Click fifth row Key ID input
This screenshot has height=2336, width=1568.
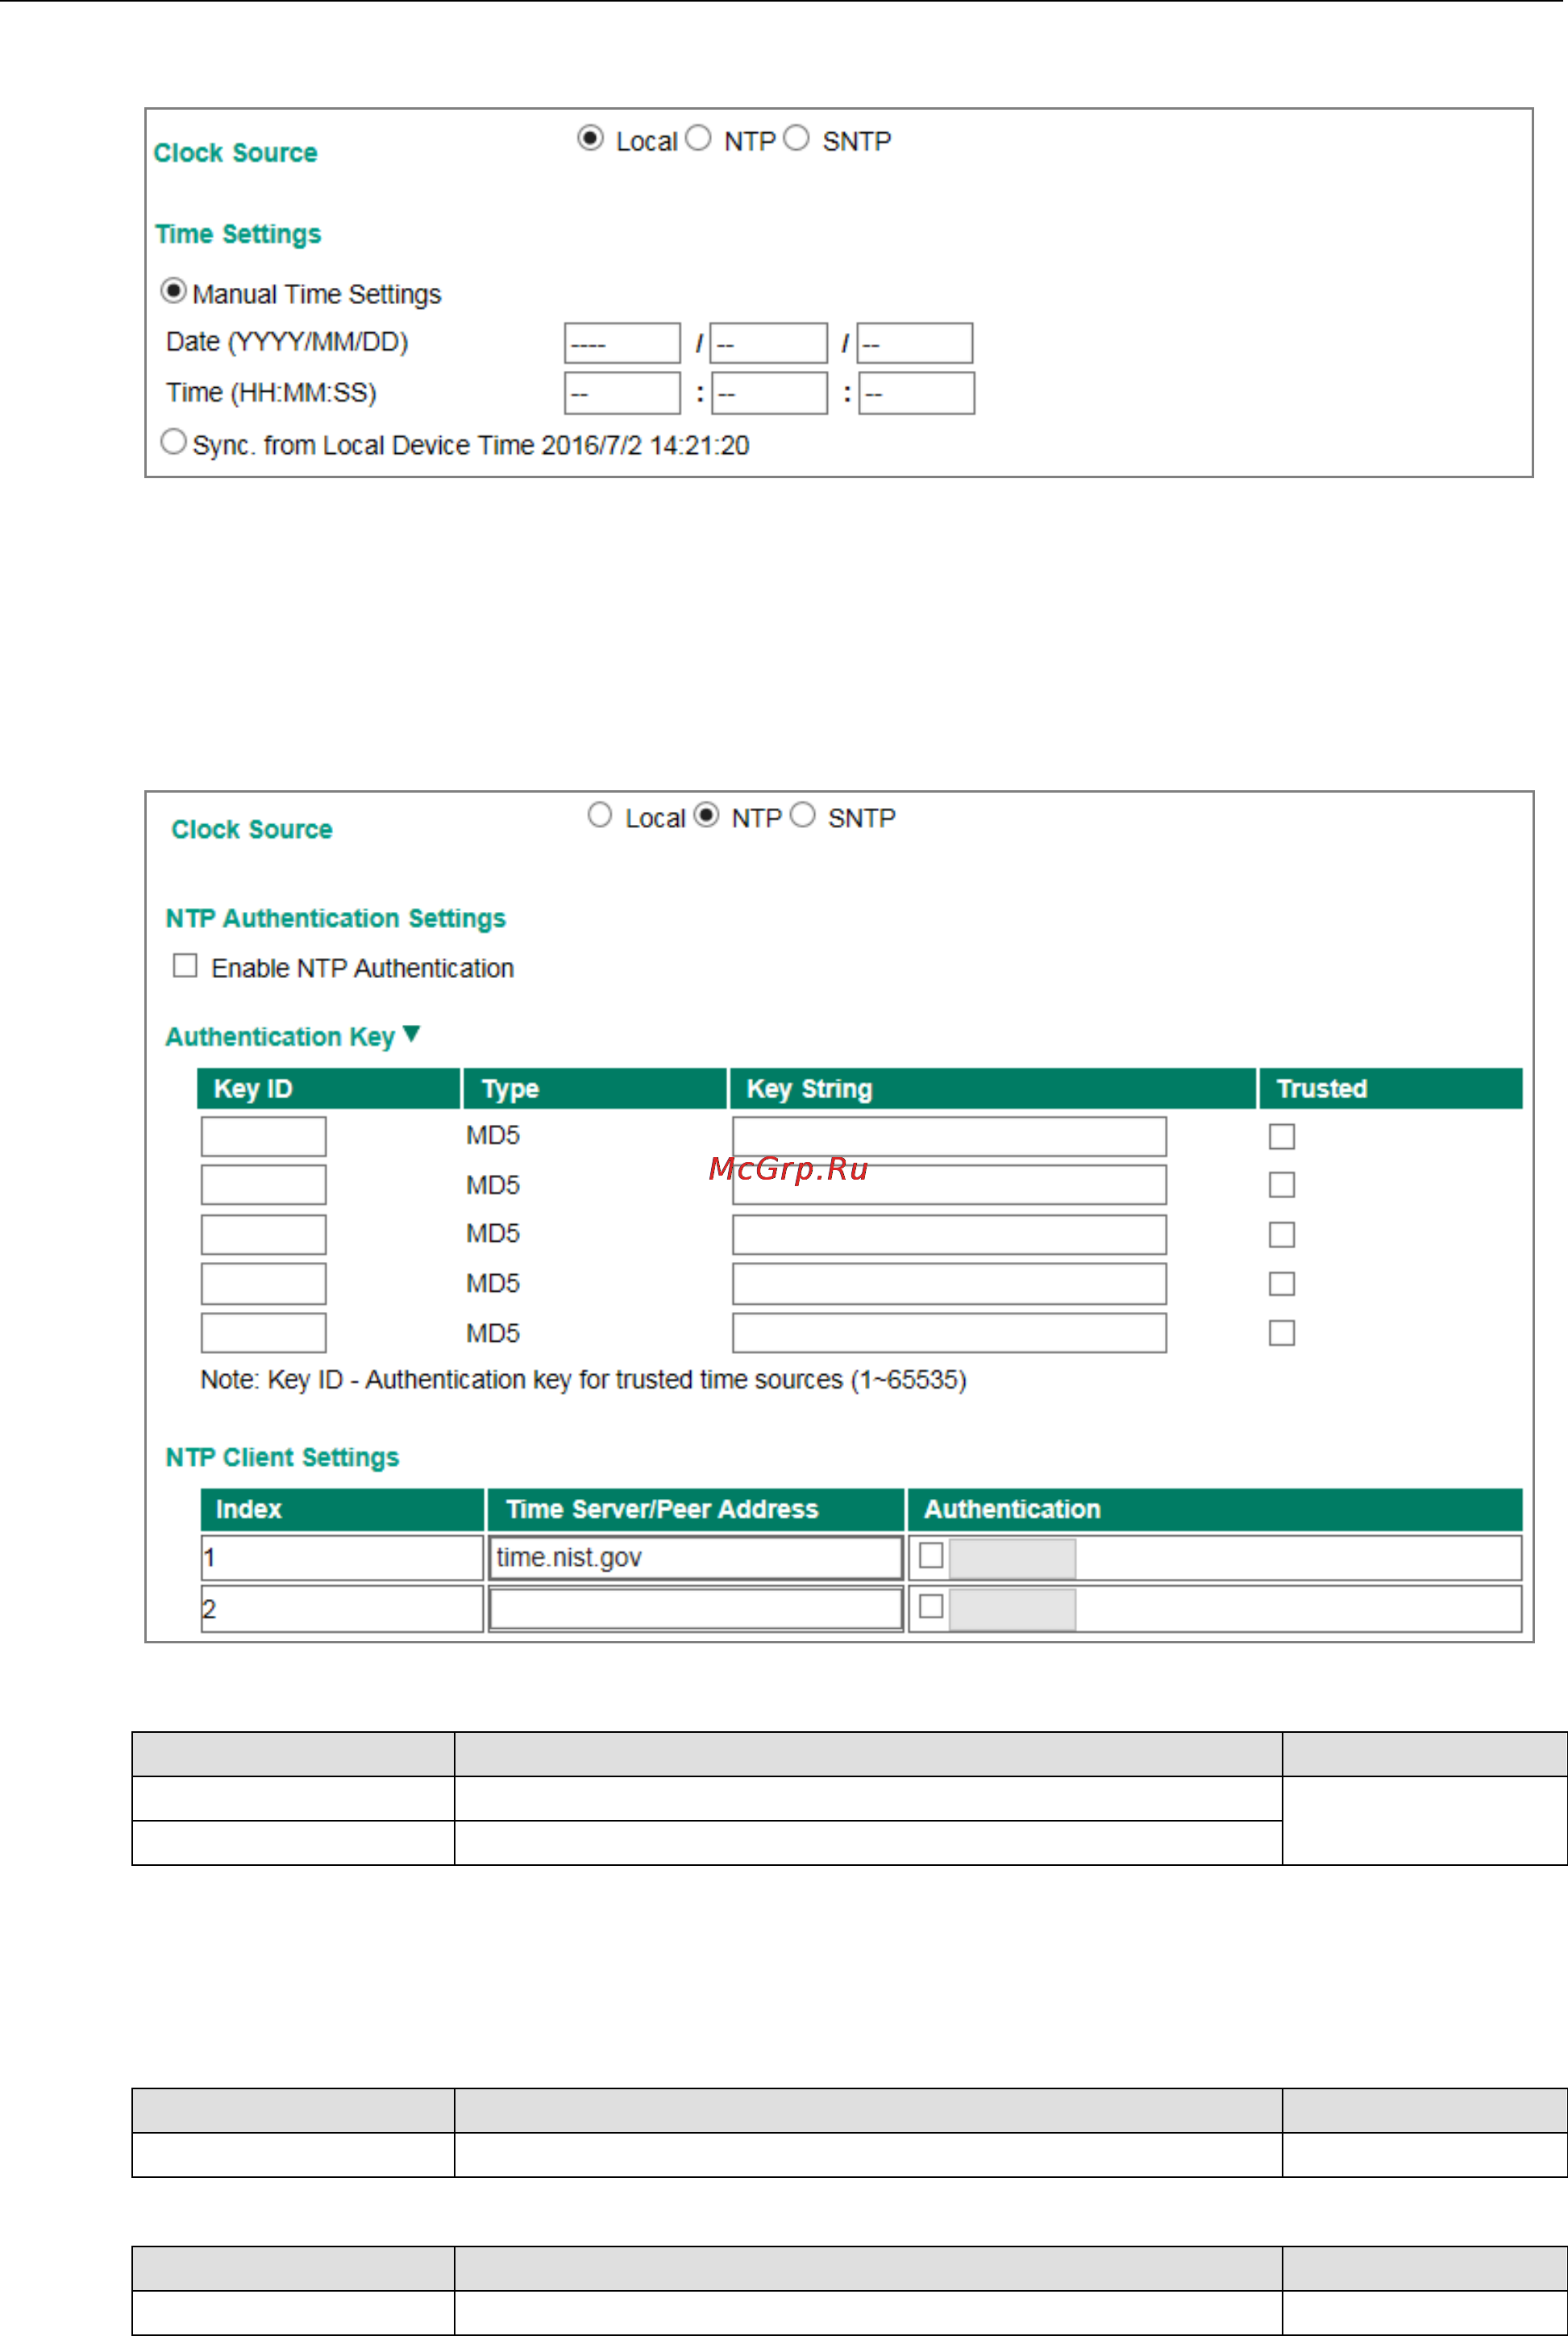[x=264, y=1333]
